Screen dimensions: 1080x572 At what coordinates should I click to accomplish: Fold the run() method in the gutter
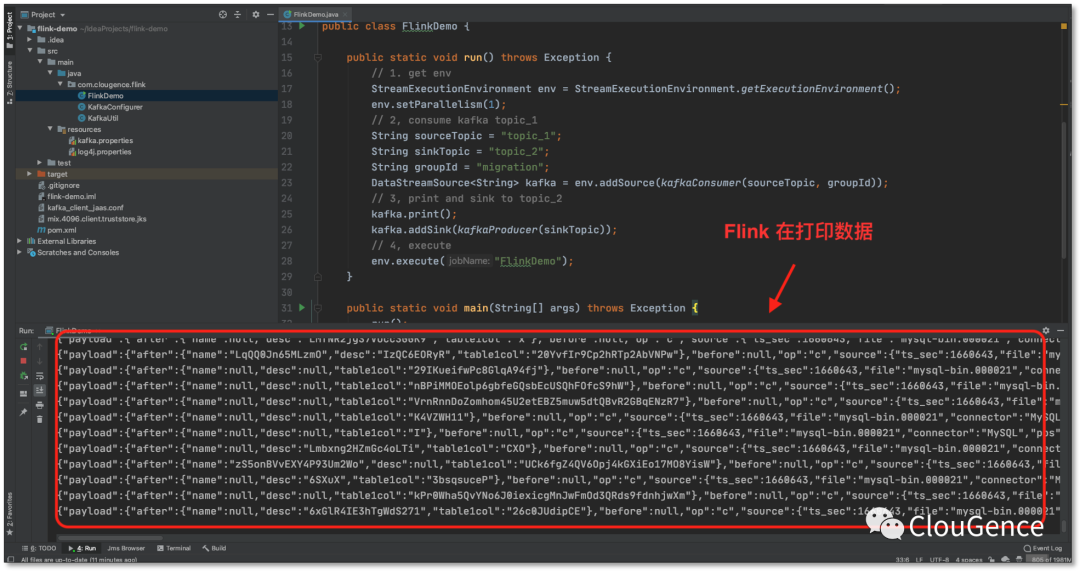click(318, 58)
